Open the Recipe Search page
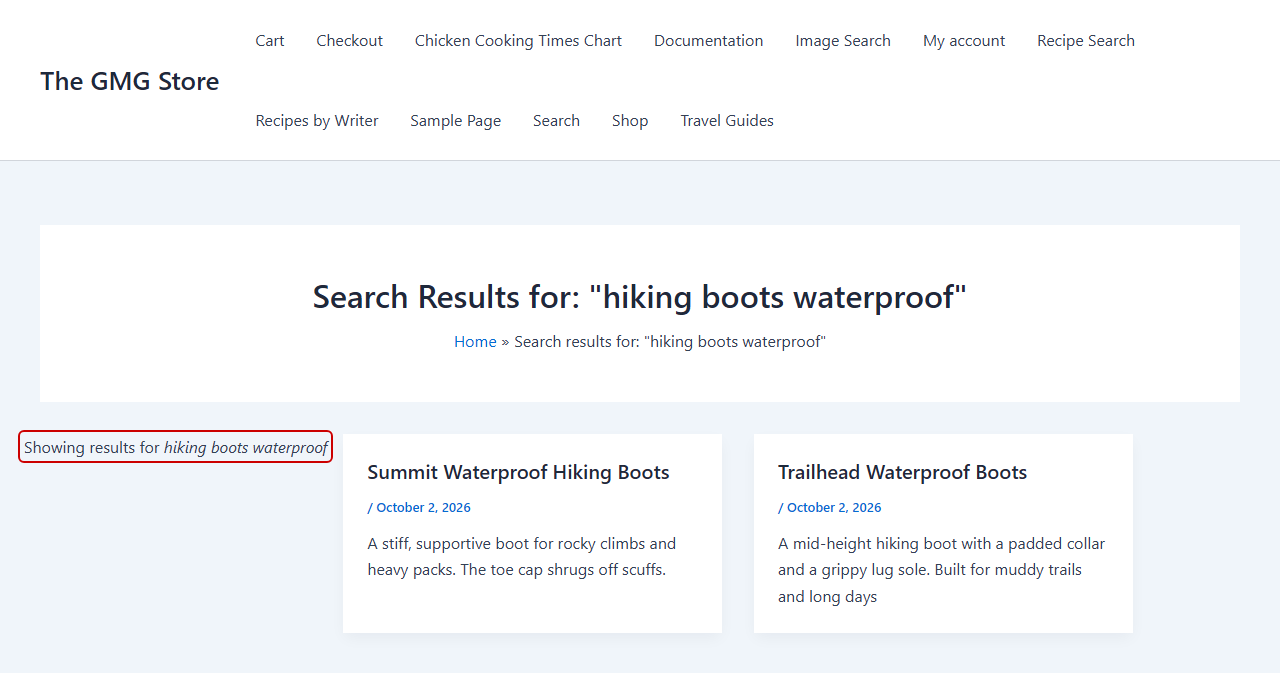The height and width of the screenshot is (673, 1280). pyautogui.click(x=1086, y=41)
